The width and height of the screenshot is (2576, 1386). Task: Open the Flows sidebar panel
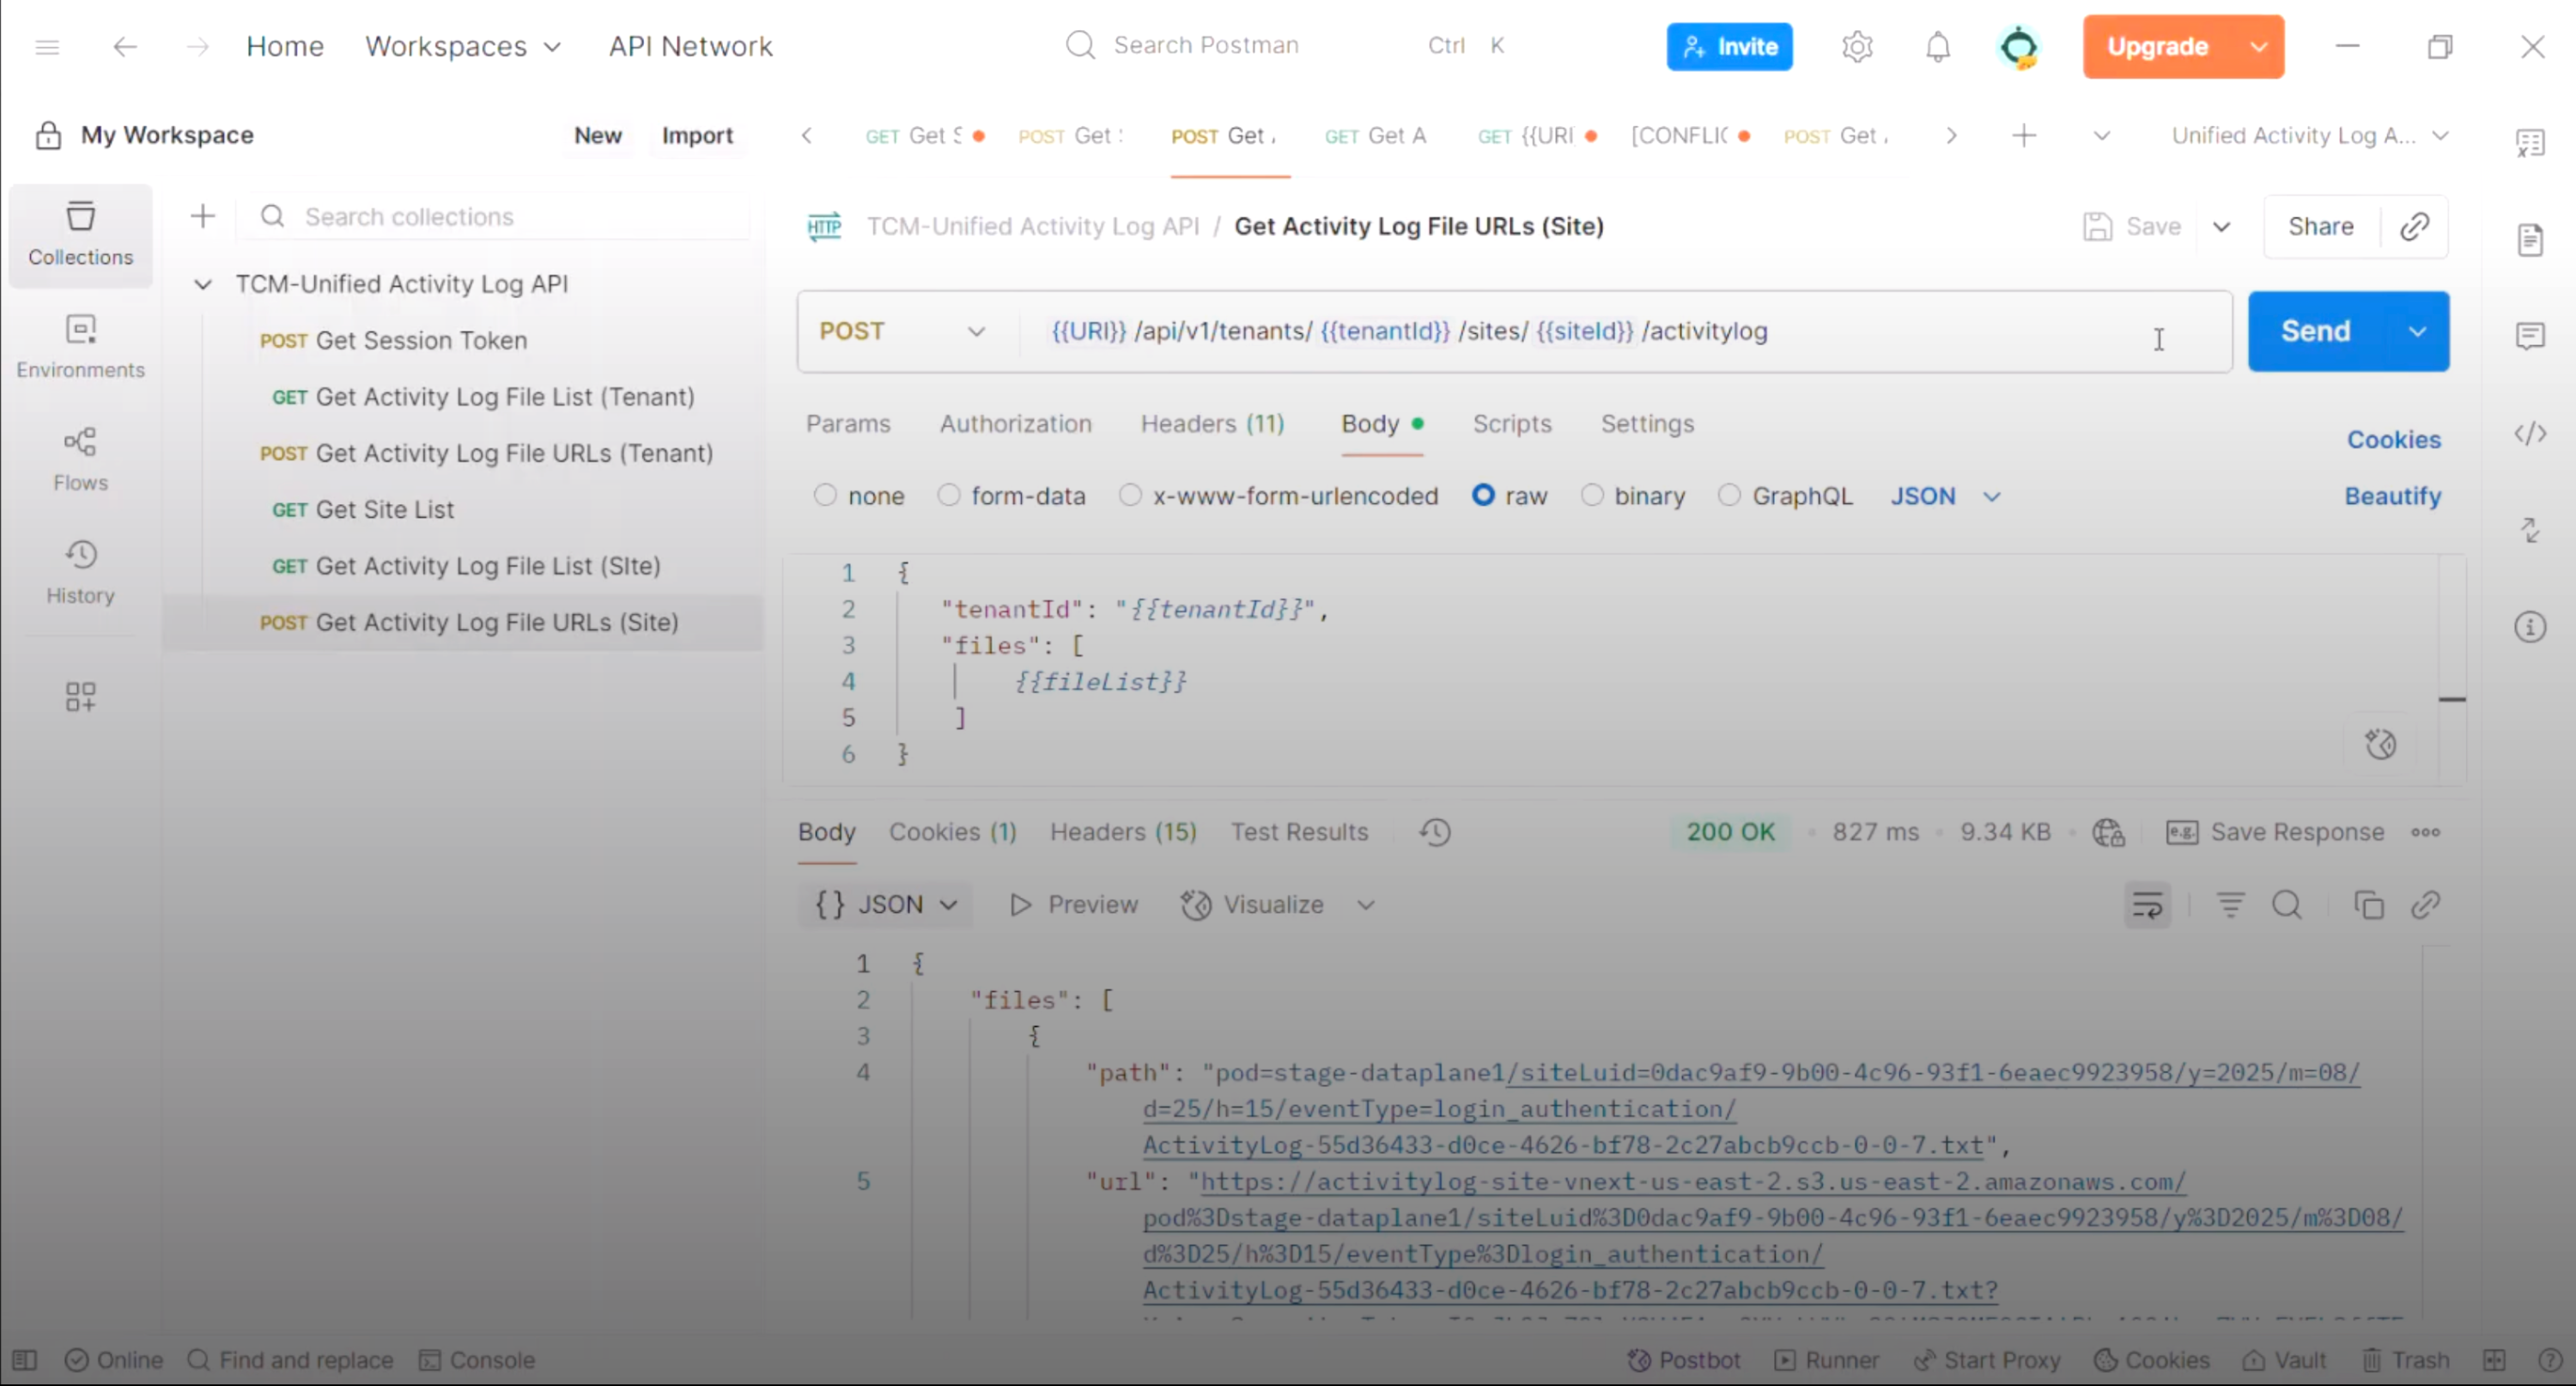click(x=80, y=458)
